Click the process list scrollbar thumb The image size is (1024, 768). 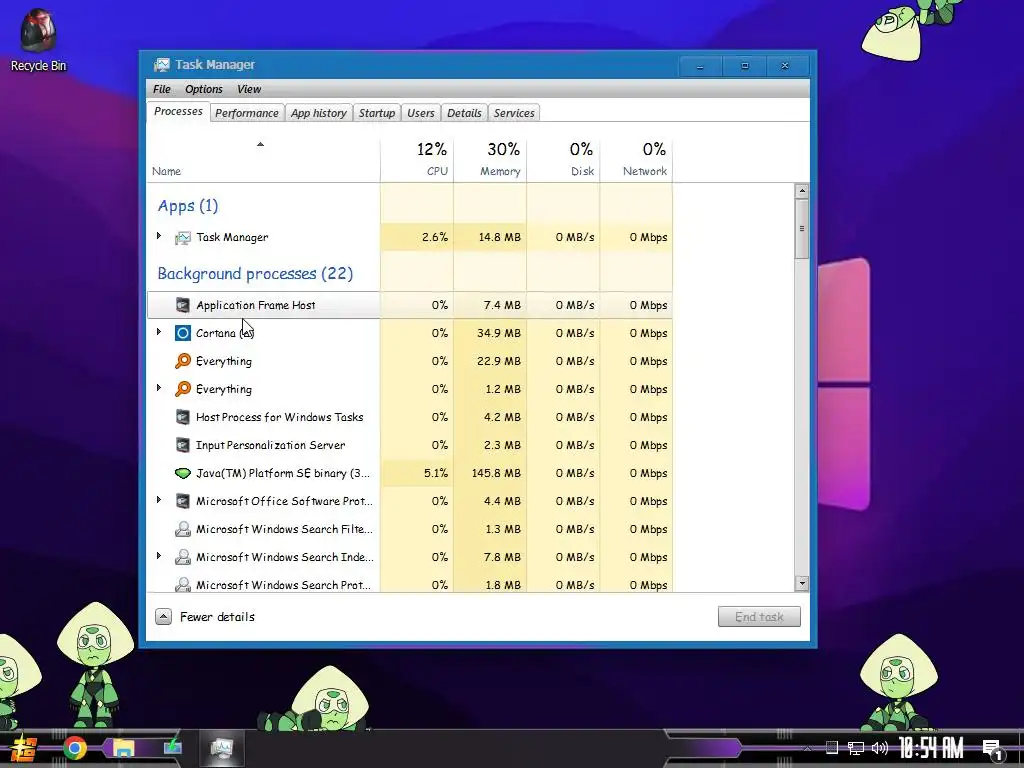802,229
